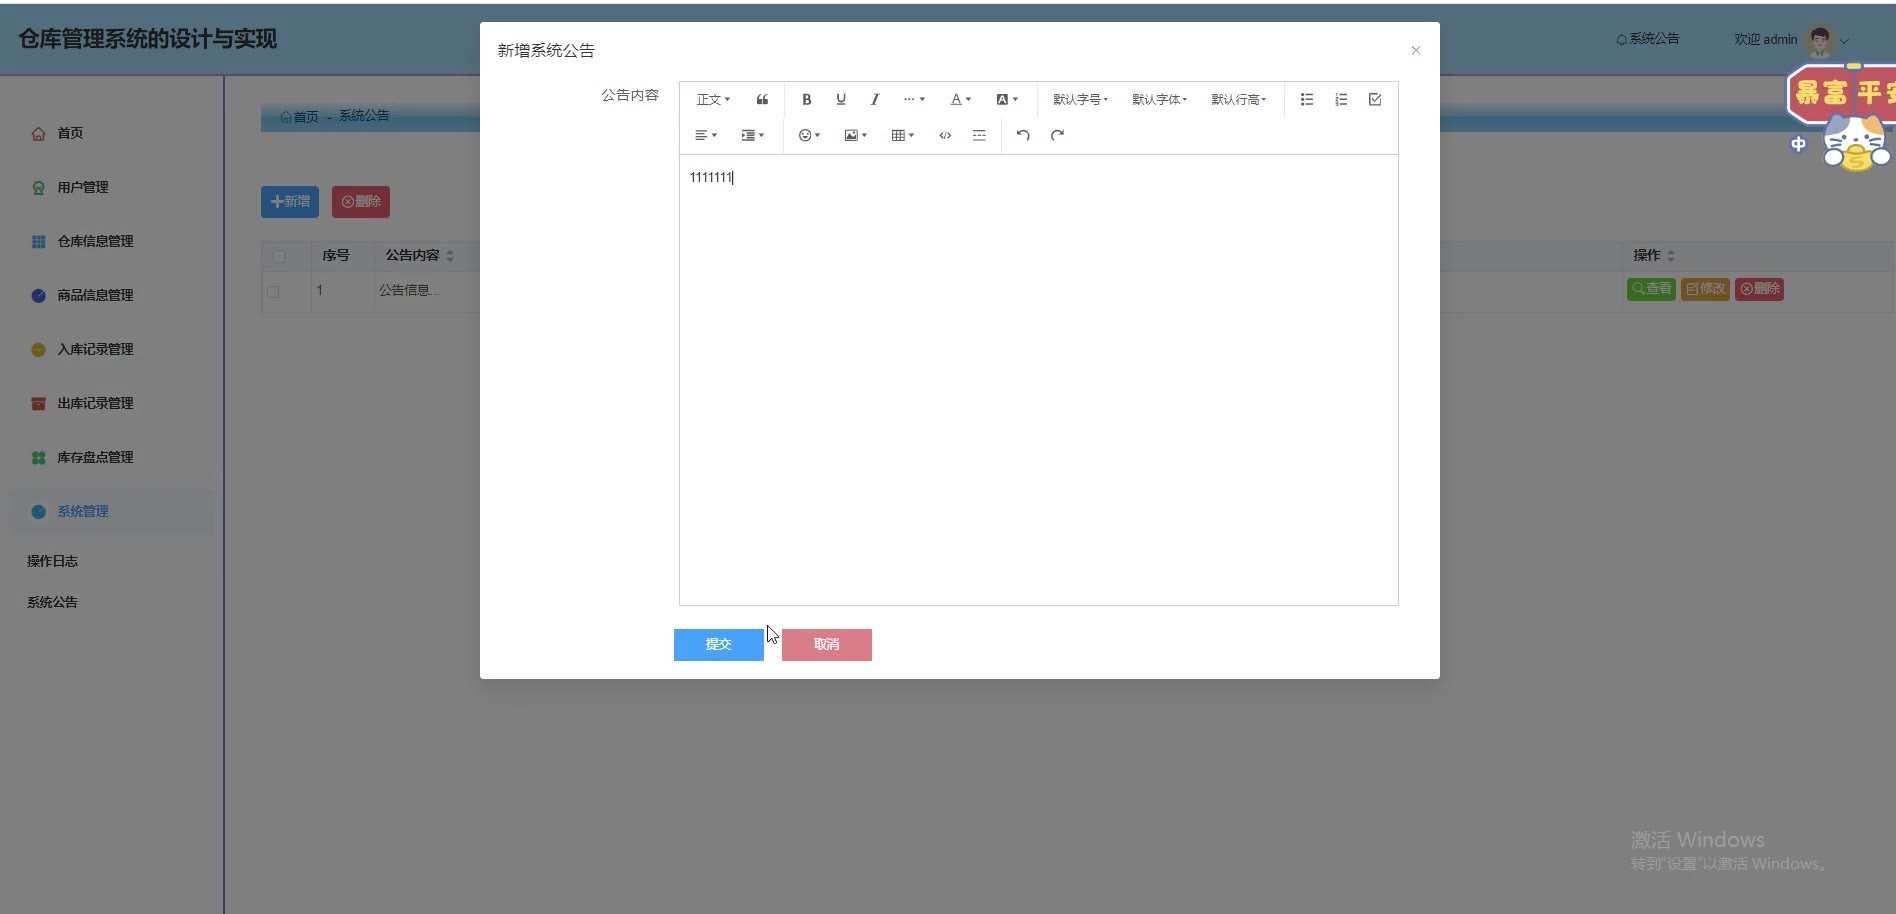Viewport: 1896px width, 914px height.
Task: Click the admin avatar in the header
Action: pyautogui.click(x=1820, y=40)
